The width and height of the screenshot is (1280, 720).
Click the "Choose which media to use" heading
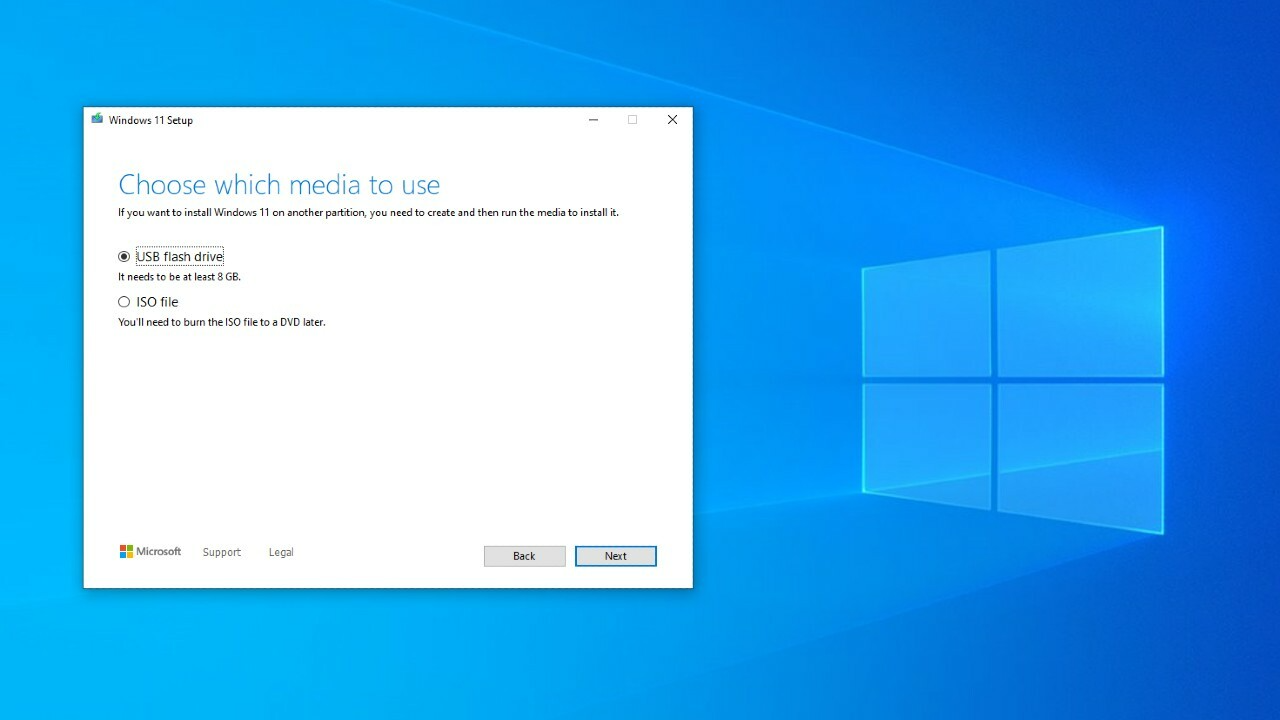pos(279,185)
